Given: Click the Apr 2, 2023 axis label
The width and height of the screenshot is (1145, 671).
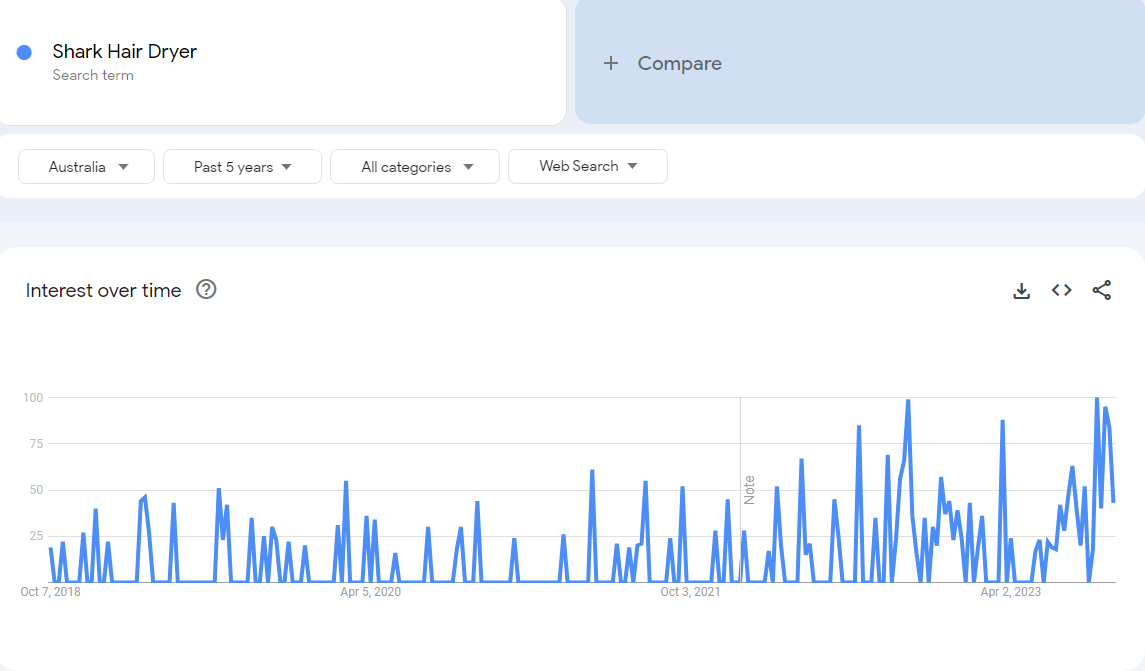Looking at the screenshot, I should pos(1011,591).
